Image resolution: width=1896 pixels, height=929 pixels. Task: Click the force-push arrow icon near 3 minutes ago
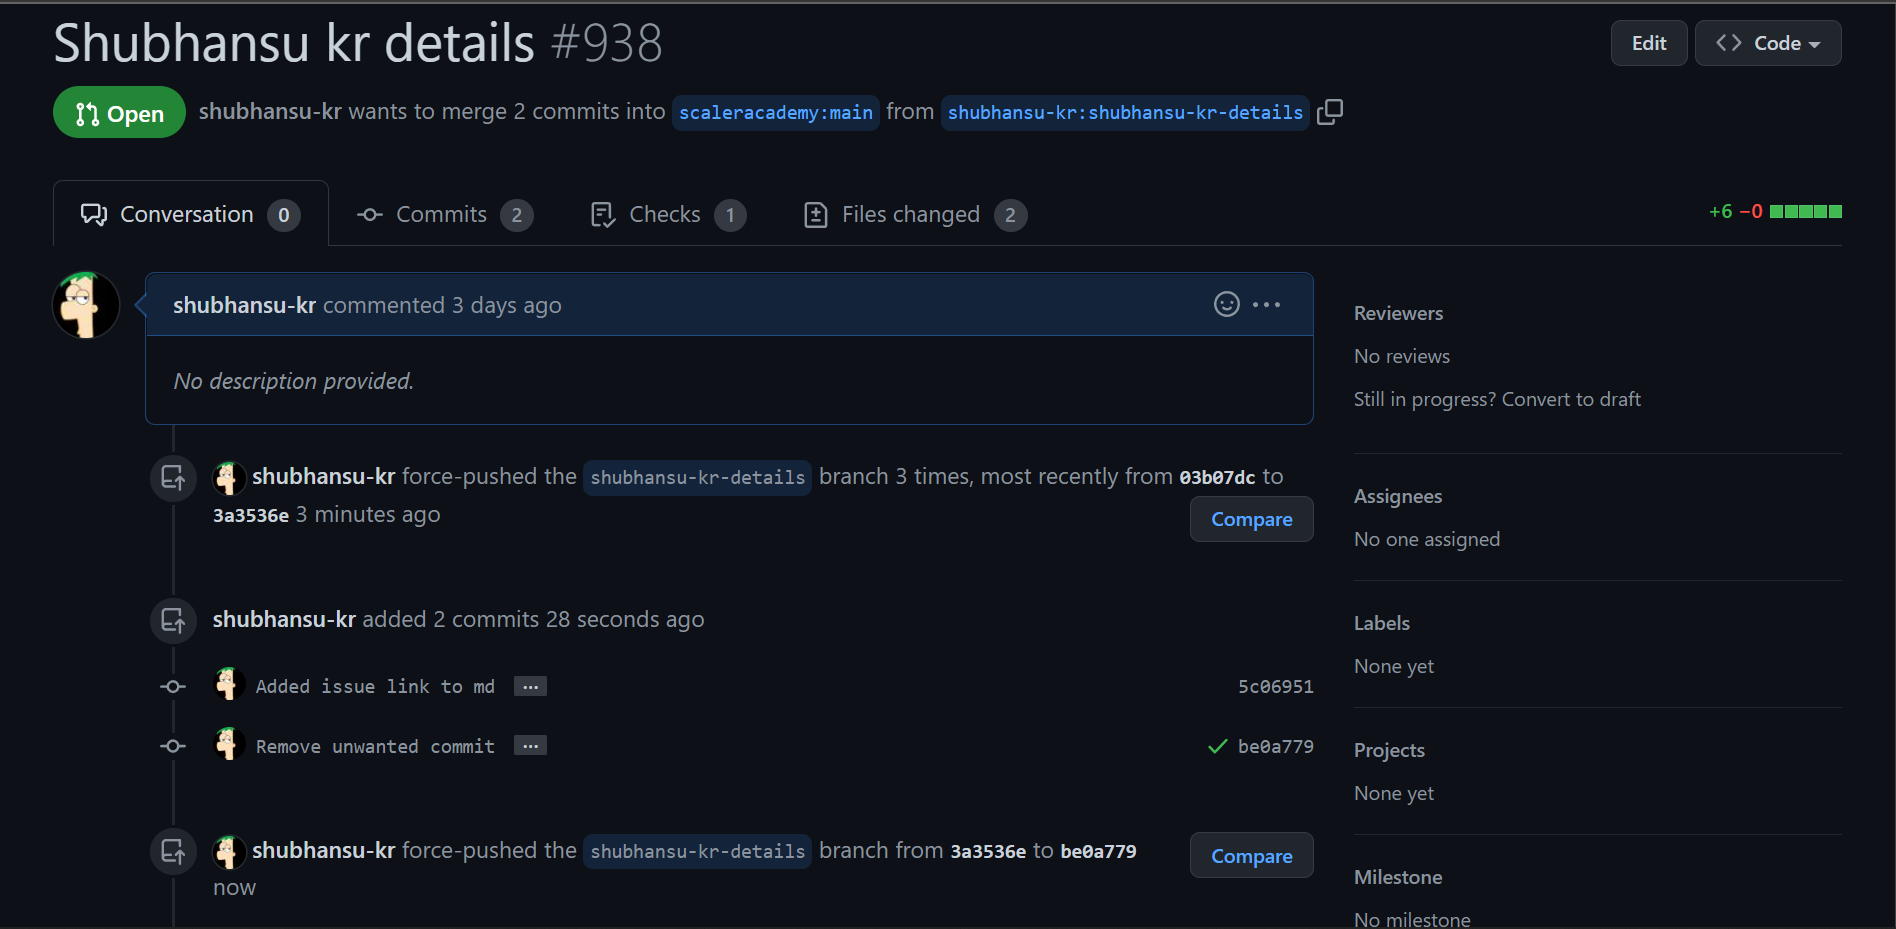(x=172, y=478)
